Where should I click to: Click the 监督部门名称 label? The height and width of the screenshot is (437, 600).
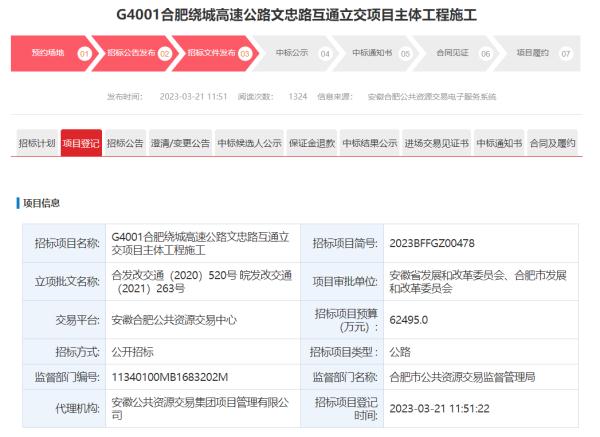tap(345, 377)
